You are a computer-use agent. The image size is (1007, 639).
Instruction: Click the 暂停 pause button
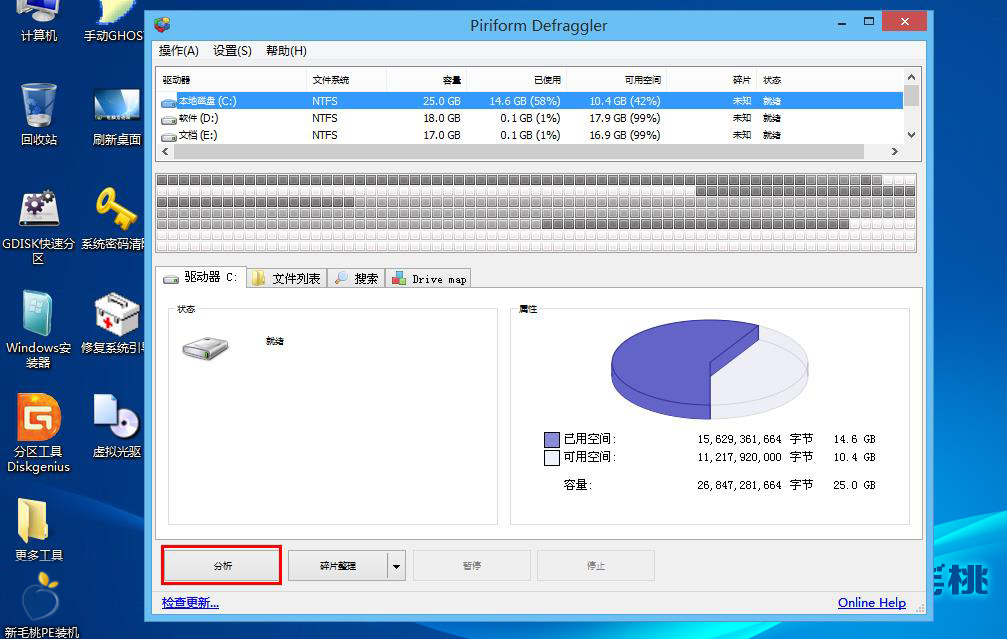[471, 565]
